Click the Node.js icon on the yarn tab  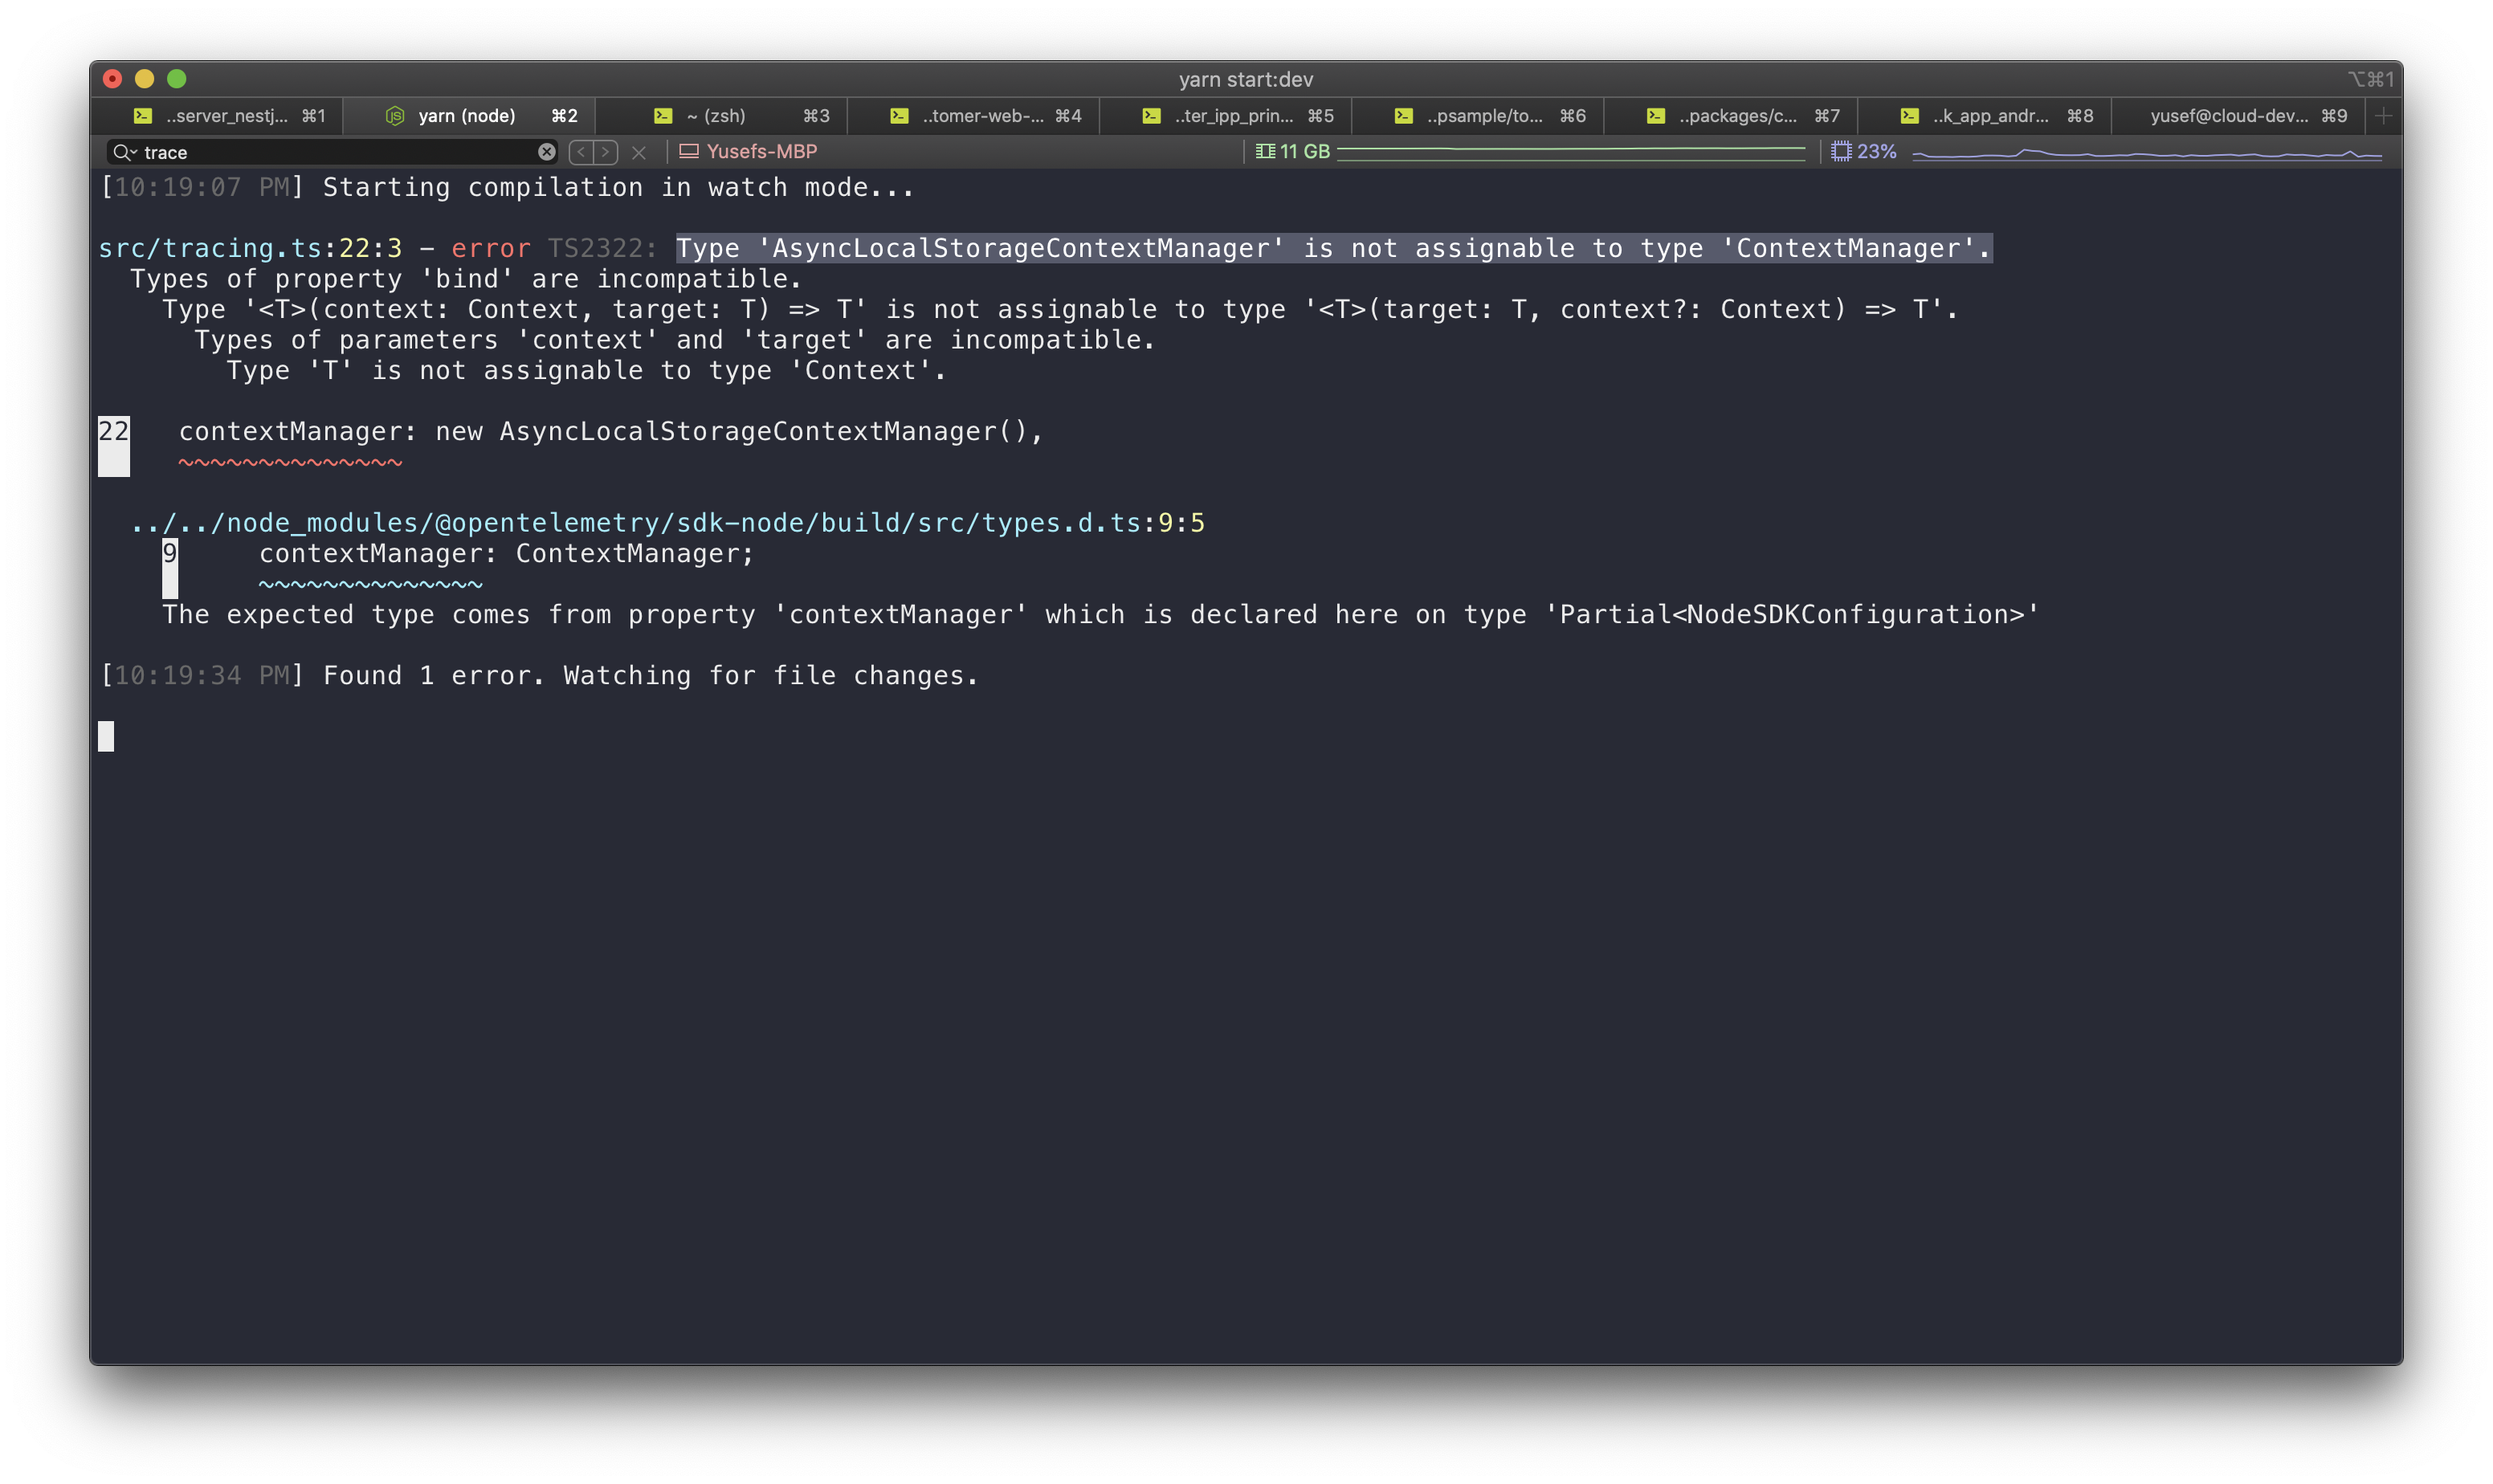tap(397, 115)
